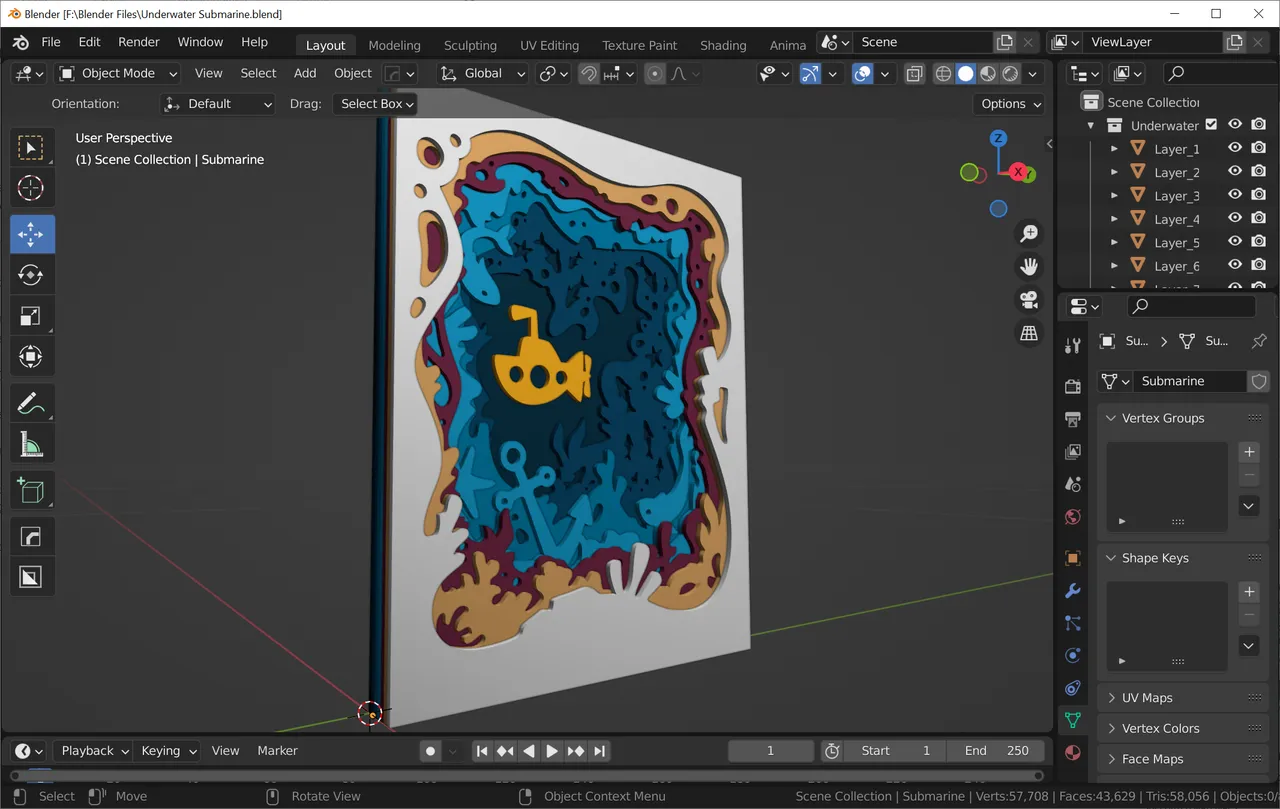The height and width of the screenshot is (809, 1280).
Task: Activate the Scale tool
Action: click(x=31, y=316)
